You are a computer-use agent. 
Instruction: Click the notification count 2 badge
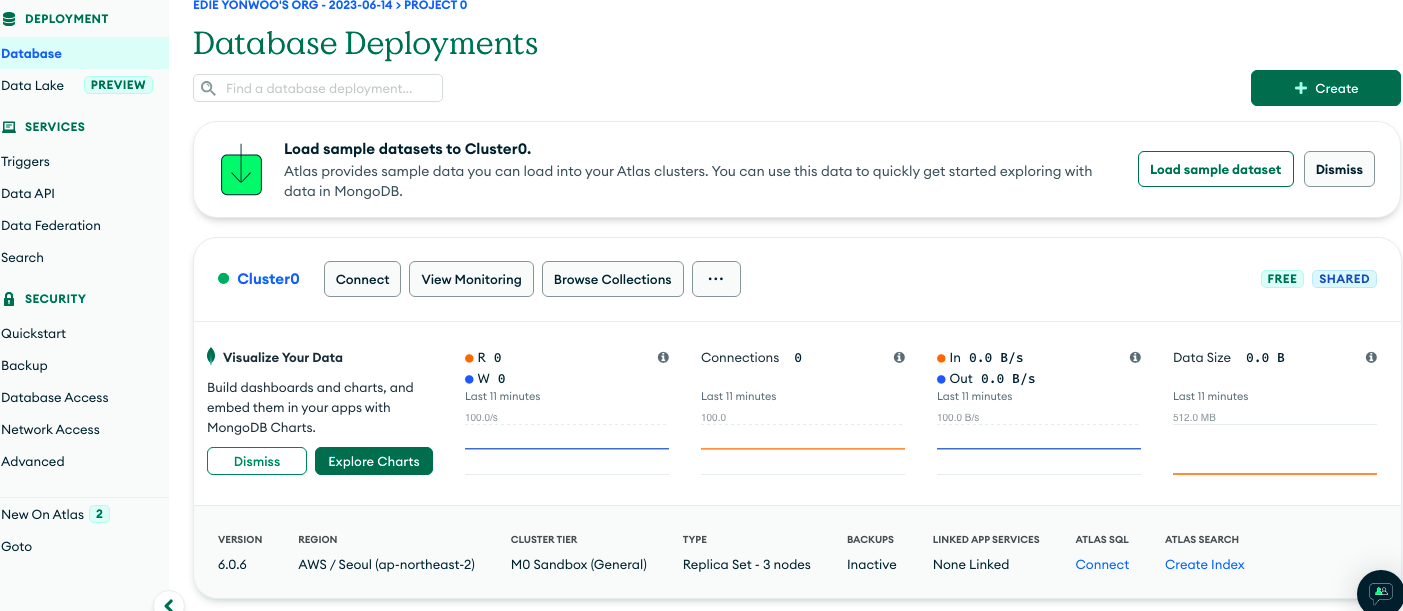click(99, 514)
